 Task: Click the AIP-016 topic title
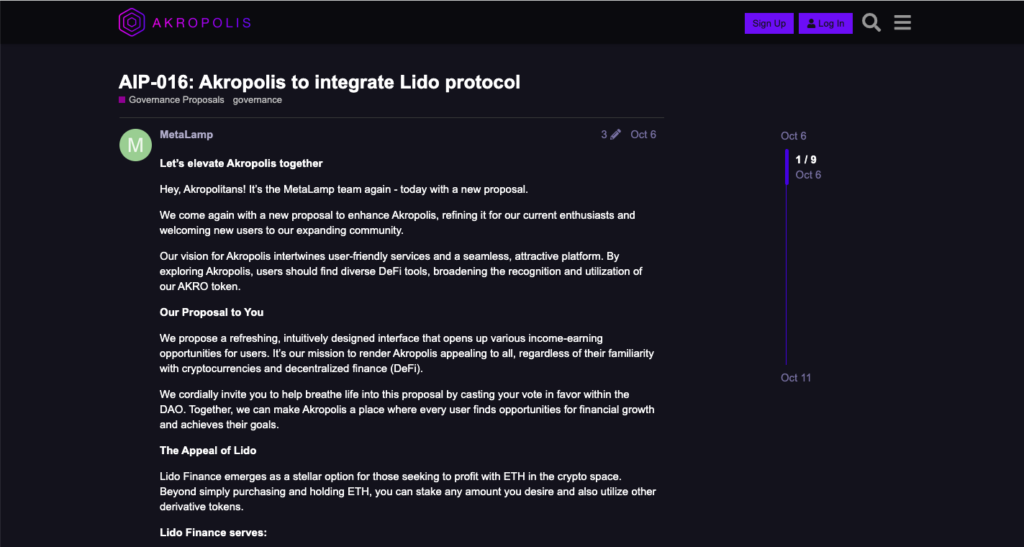319,81
